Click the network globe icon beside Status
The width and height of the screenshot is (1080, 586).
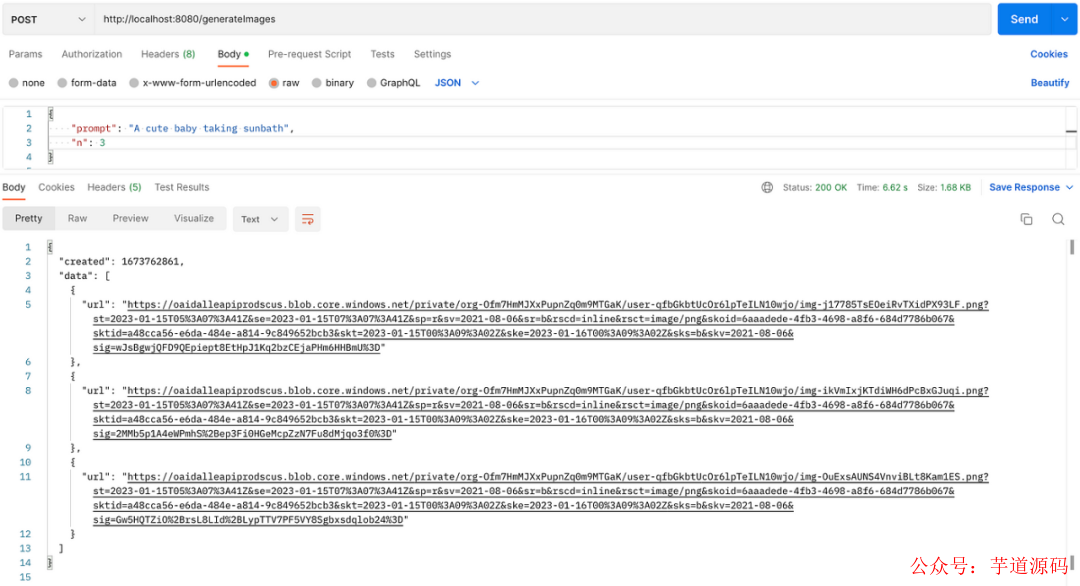(x=767, y=187)
